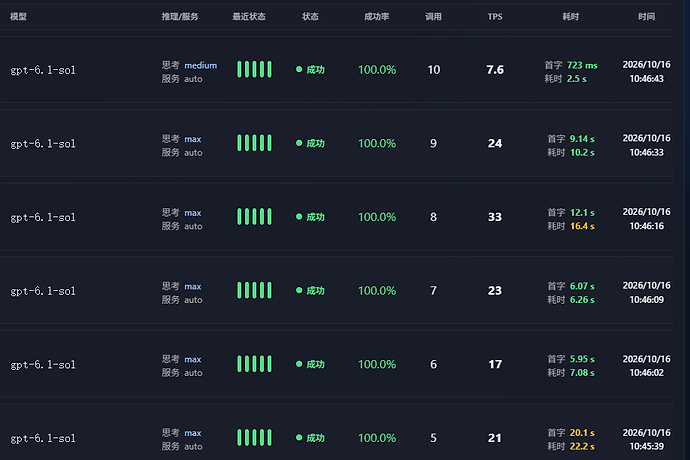The image size is (690, 460).
Task: Click the first-token latency 723 ms
Action: click(582, 66)
